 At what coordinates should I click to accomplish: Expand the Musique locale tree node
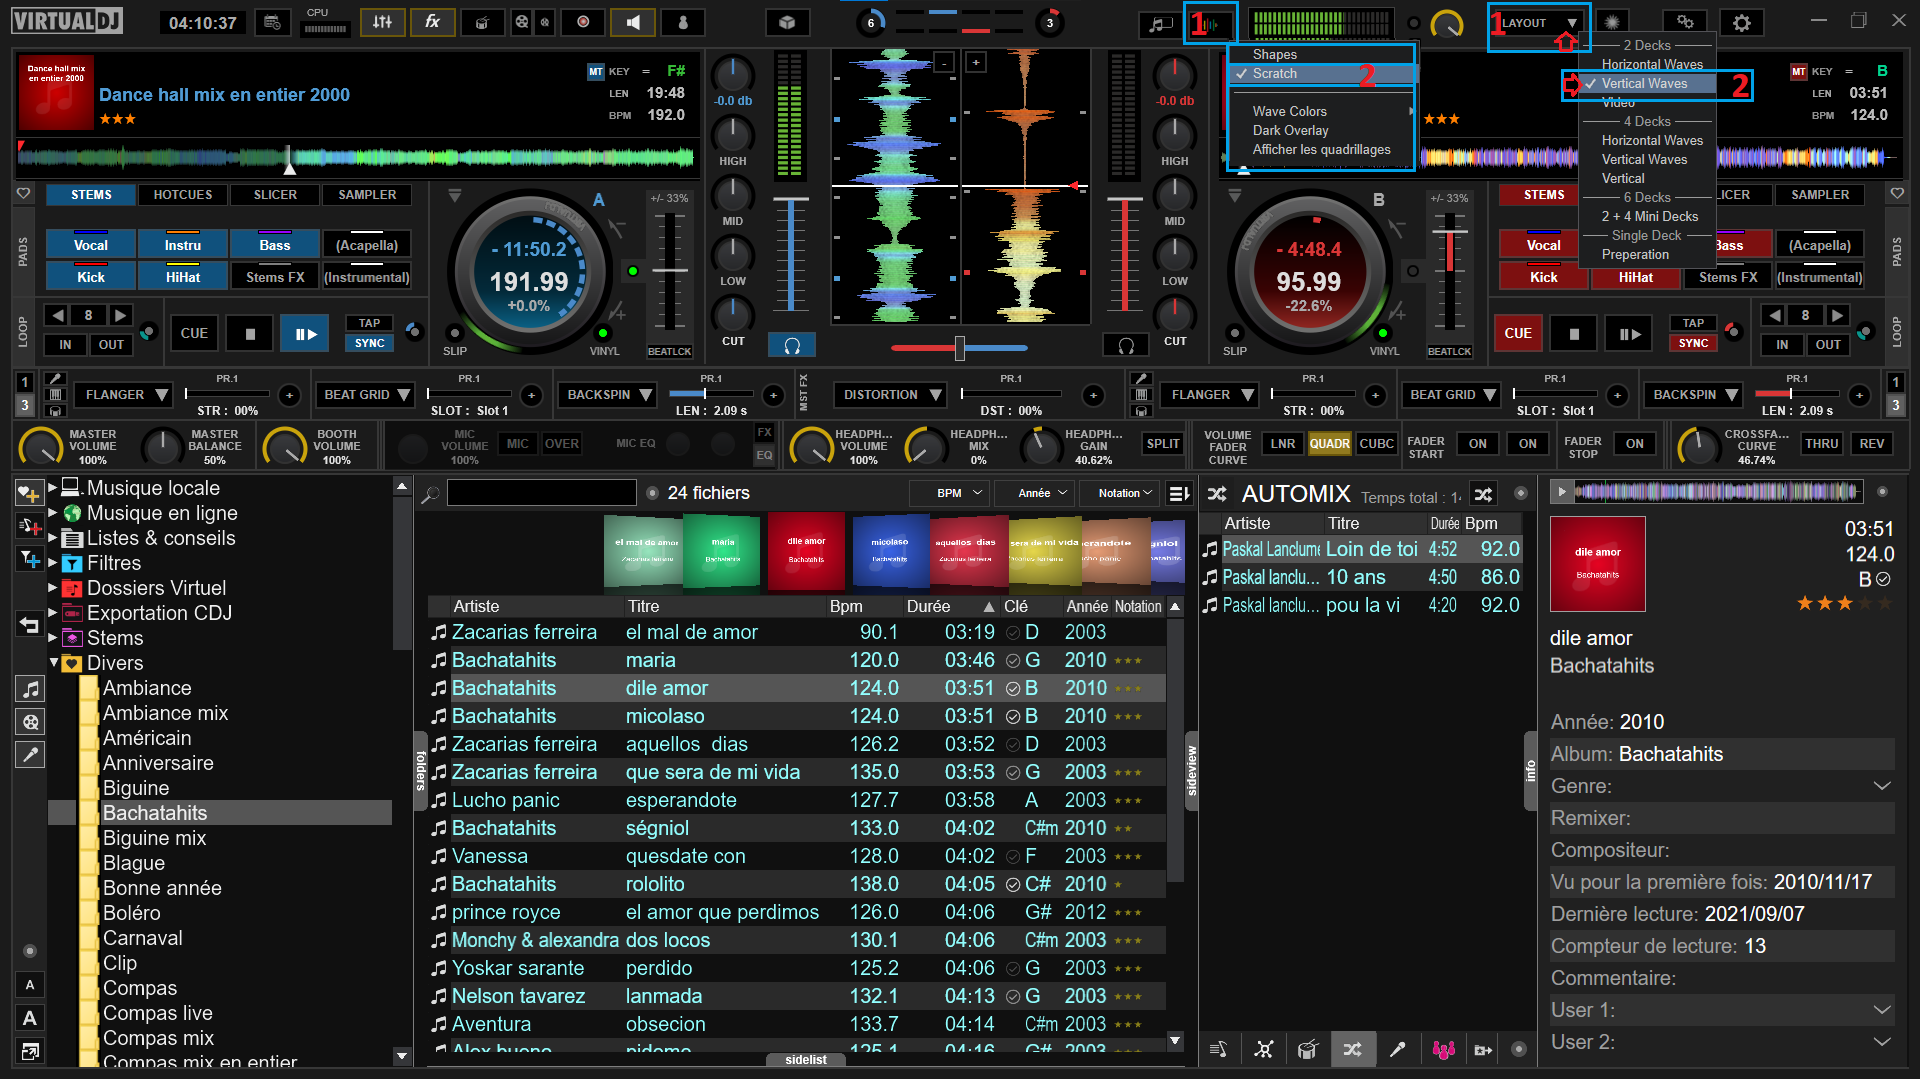(53, 488)
